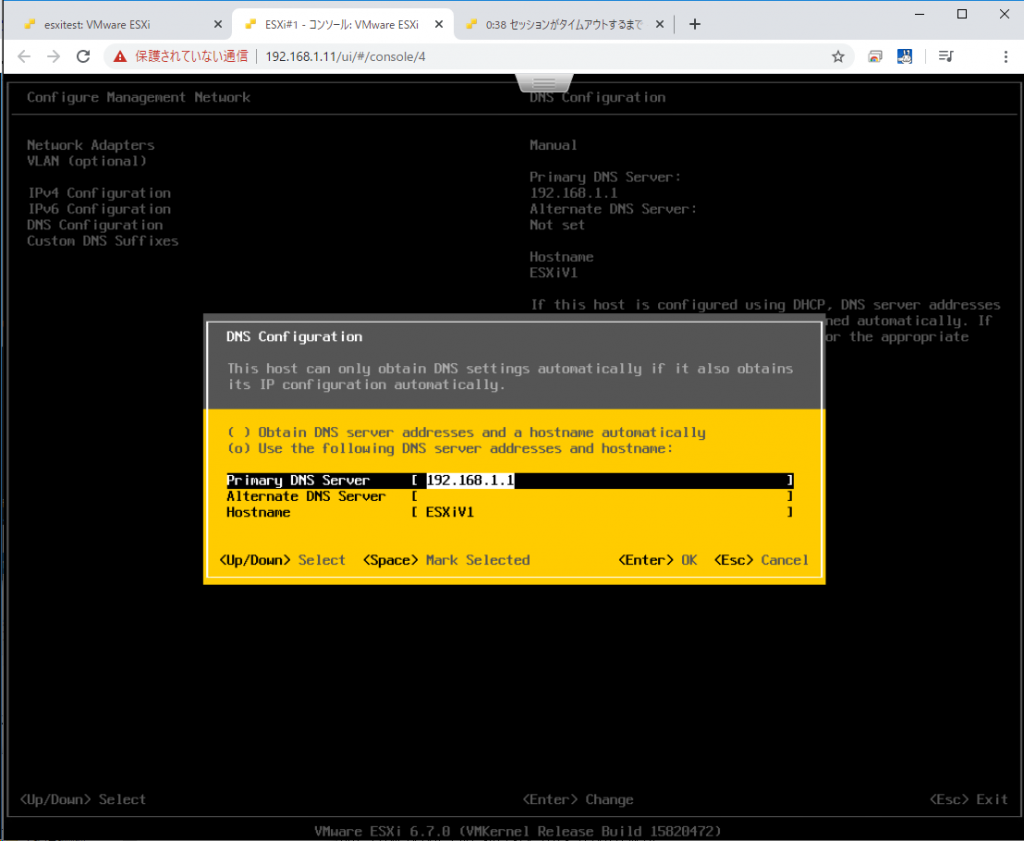Click the address bar URL 192.168.1.11
Screen dimensions: 1024x841
tap(345, 57)
